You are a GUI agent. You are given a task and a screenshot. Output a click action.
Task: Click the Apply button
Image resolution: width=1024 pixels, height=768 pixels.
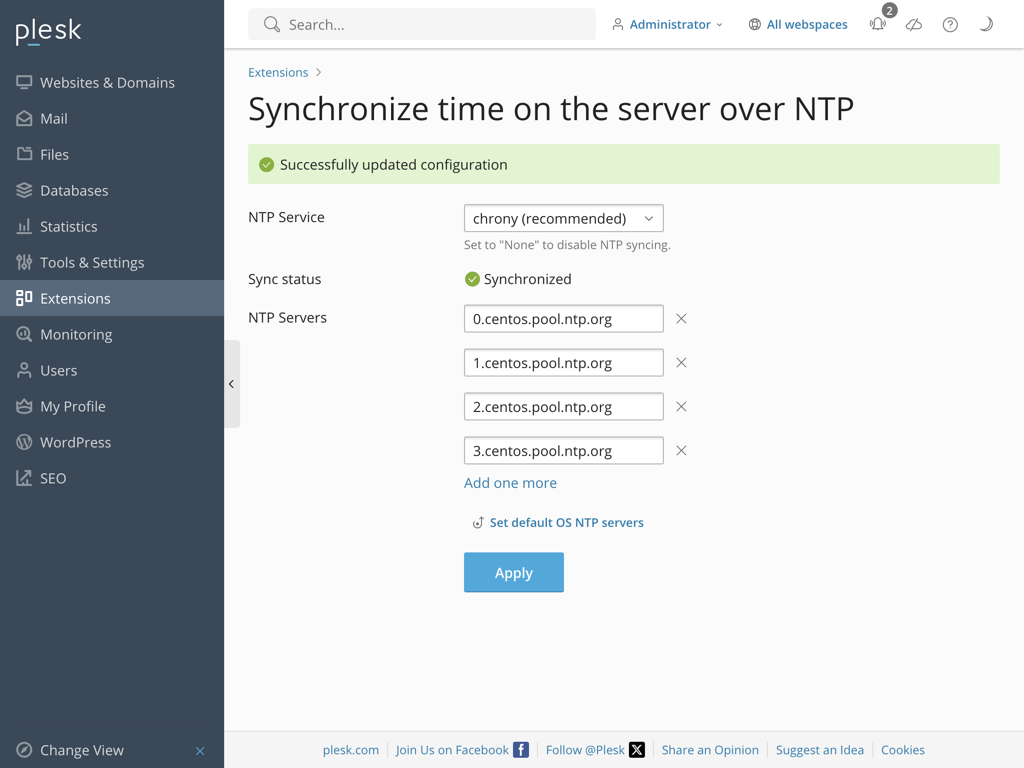tap(513, 572)
